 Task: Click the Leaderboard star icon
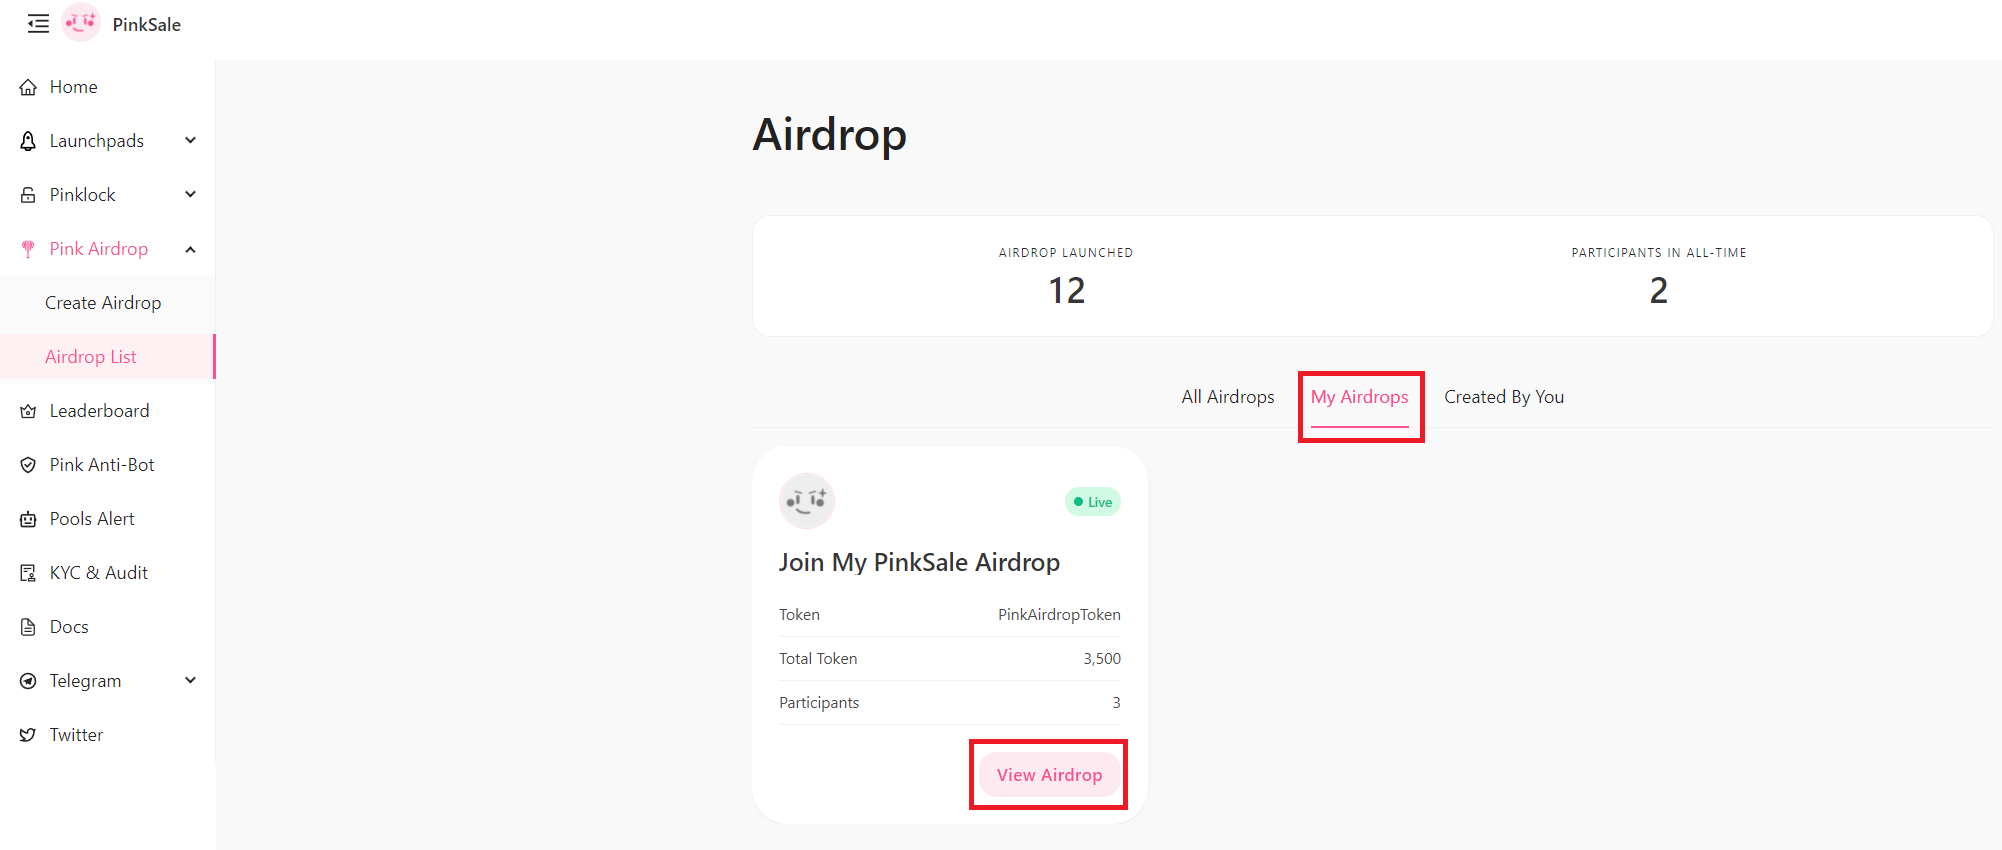tap(28, 410)
